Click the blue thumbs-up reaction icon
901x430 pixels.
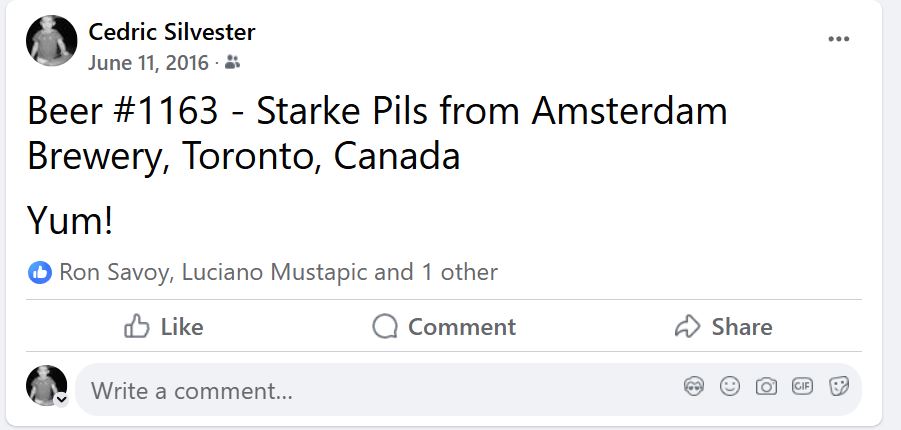[x=40, y=272]
